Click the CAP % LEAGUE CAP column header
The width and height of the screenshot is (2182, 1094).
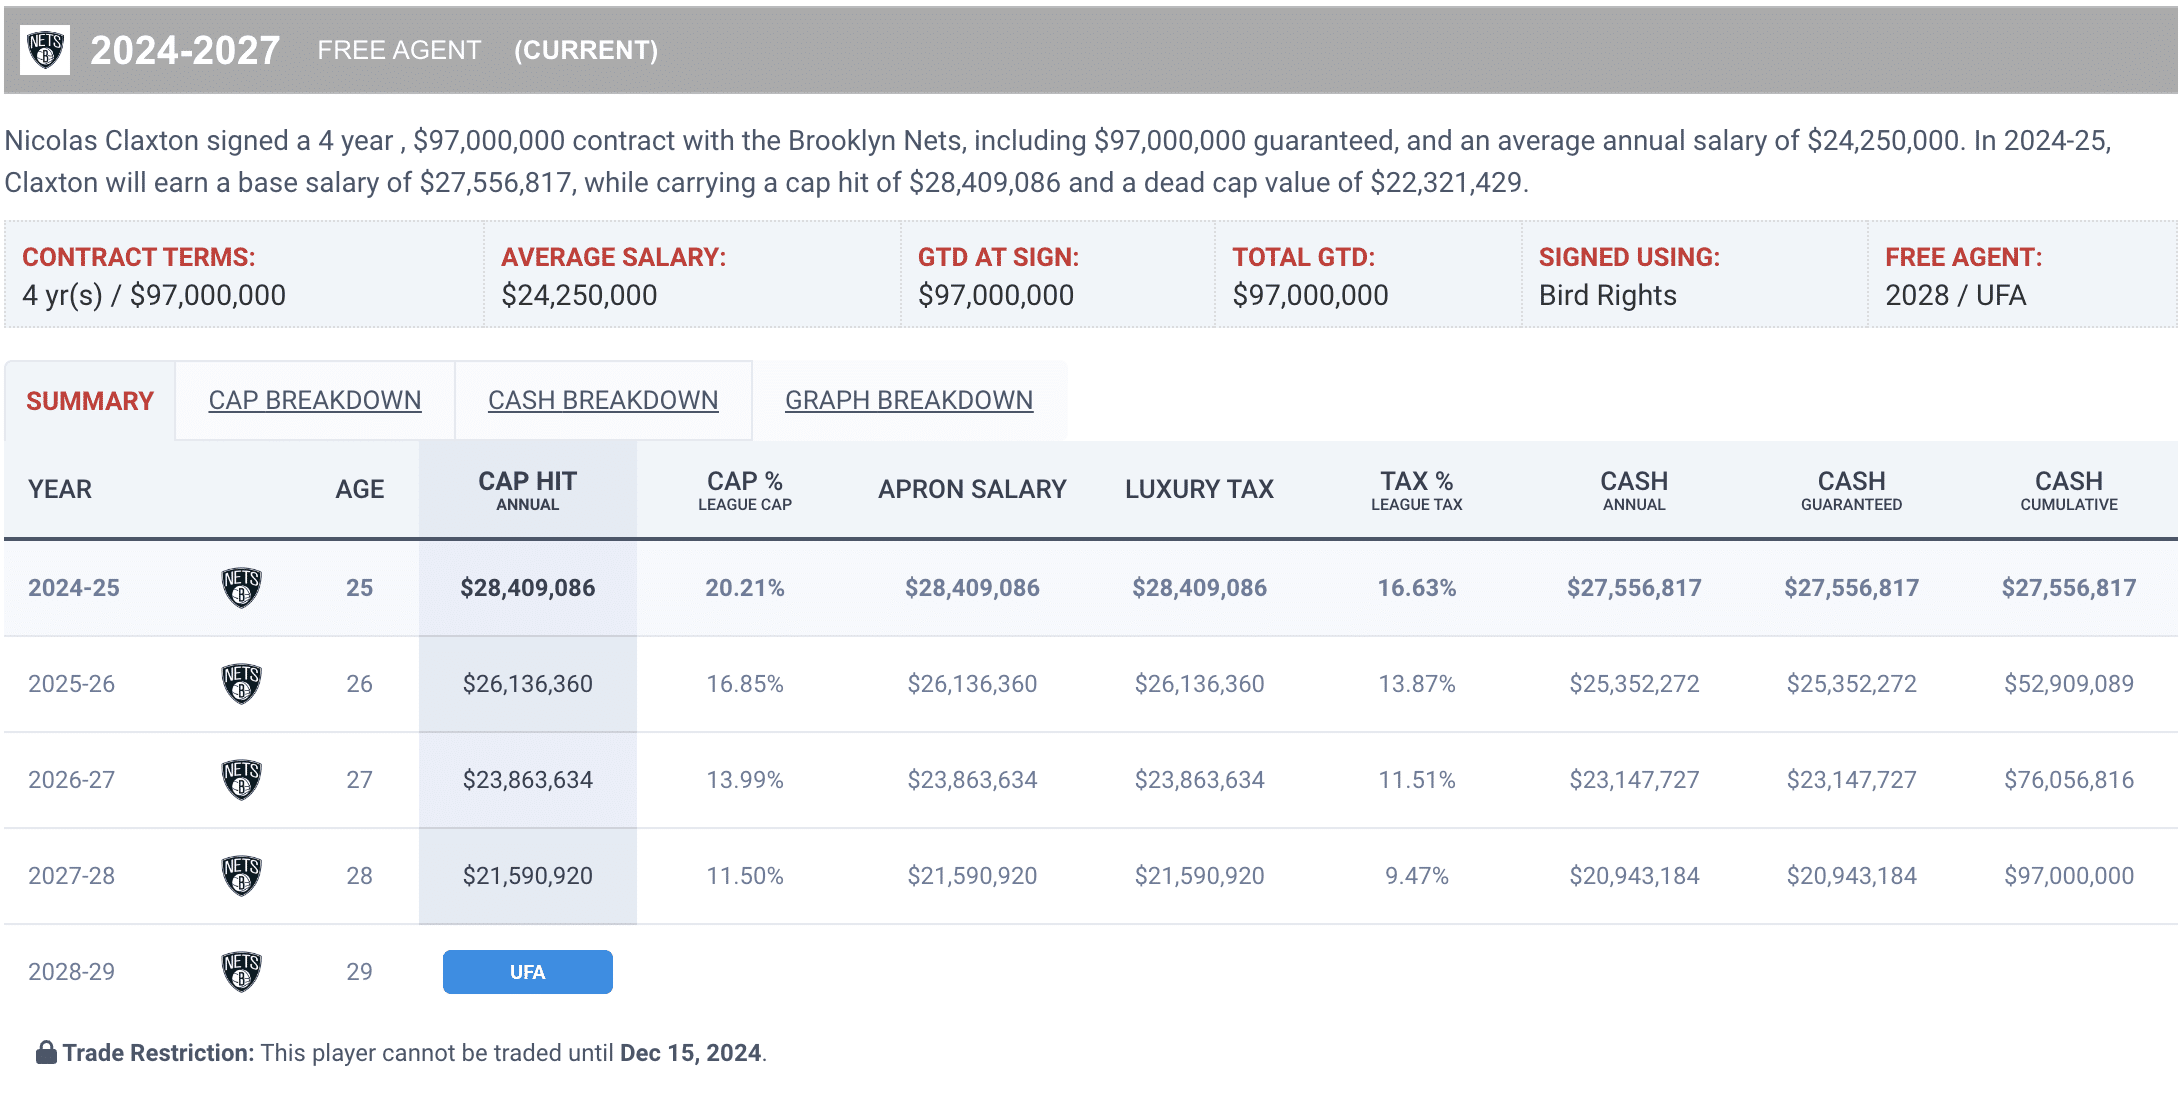click(x=745, y=490)
